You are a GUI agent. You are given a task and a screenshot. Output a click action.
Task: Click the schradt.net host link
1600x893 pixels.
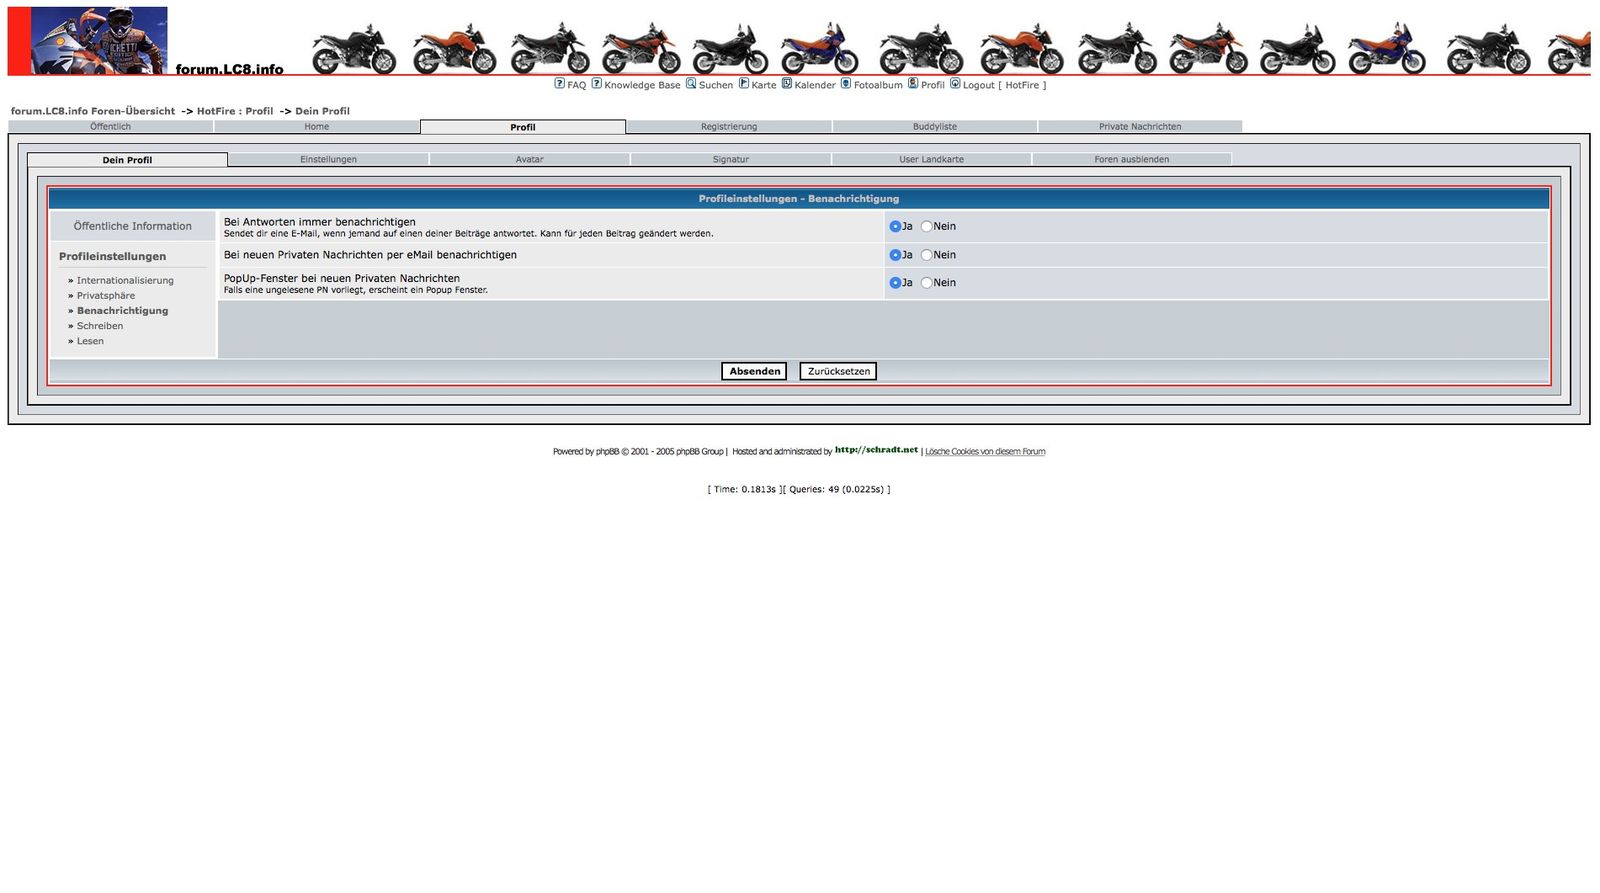(x=876, y=450)
